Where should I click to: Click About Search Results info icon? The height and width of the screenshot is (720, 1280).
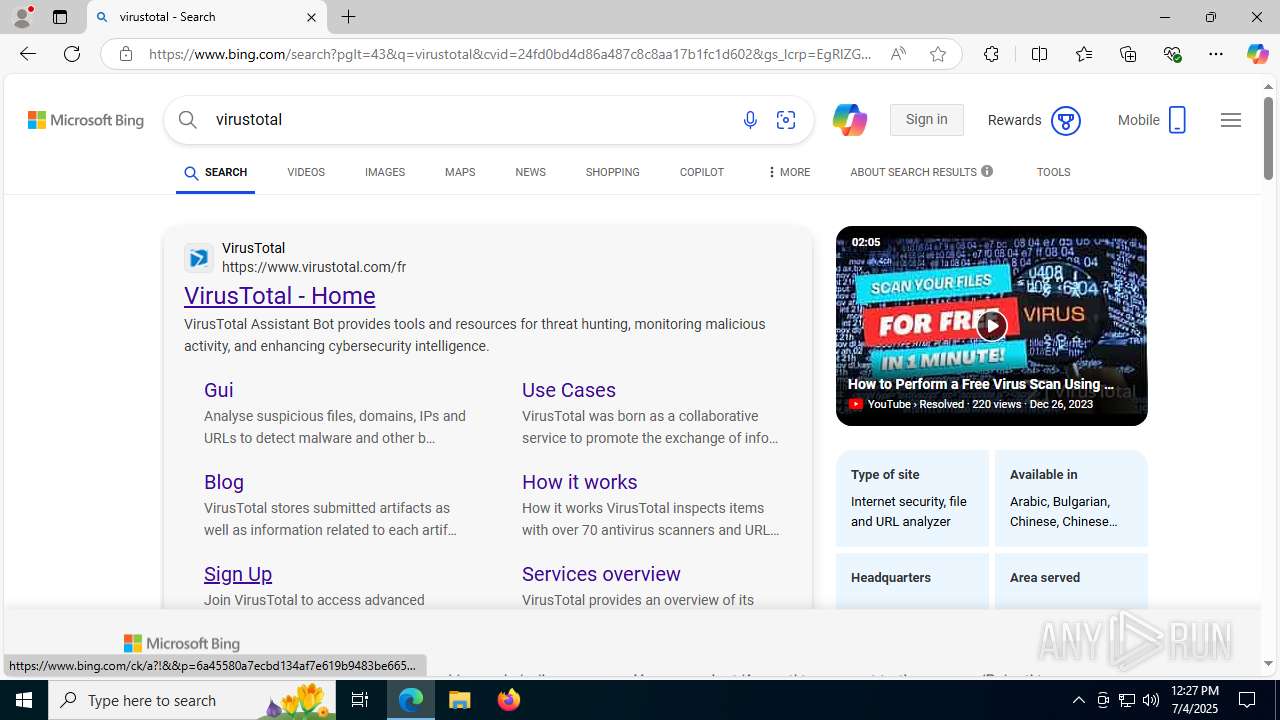tap(987, 171)
